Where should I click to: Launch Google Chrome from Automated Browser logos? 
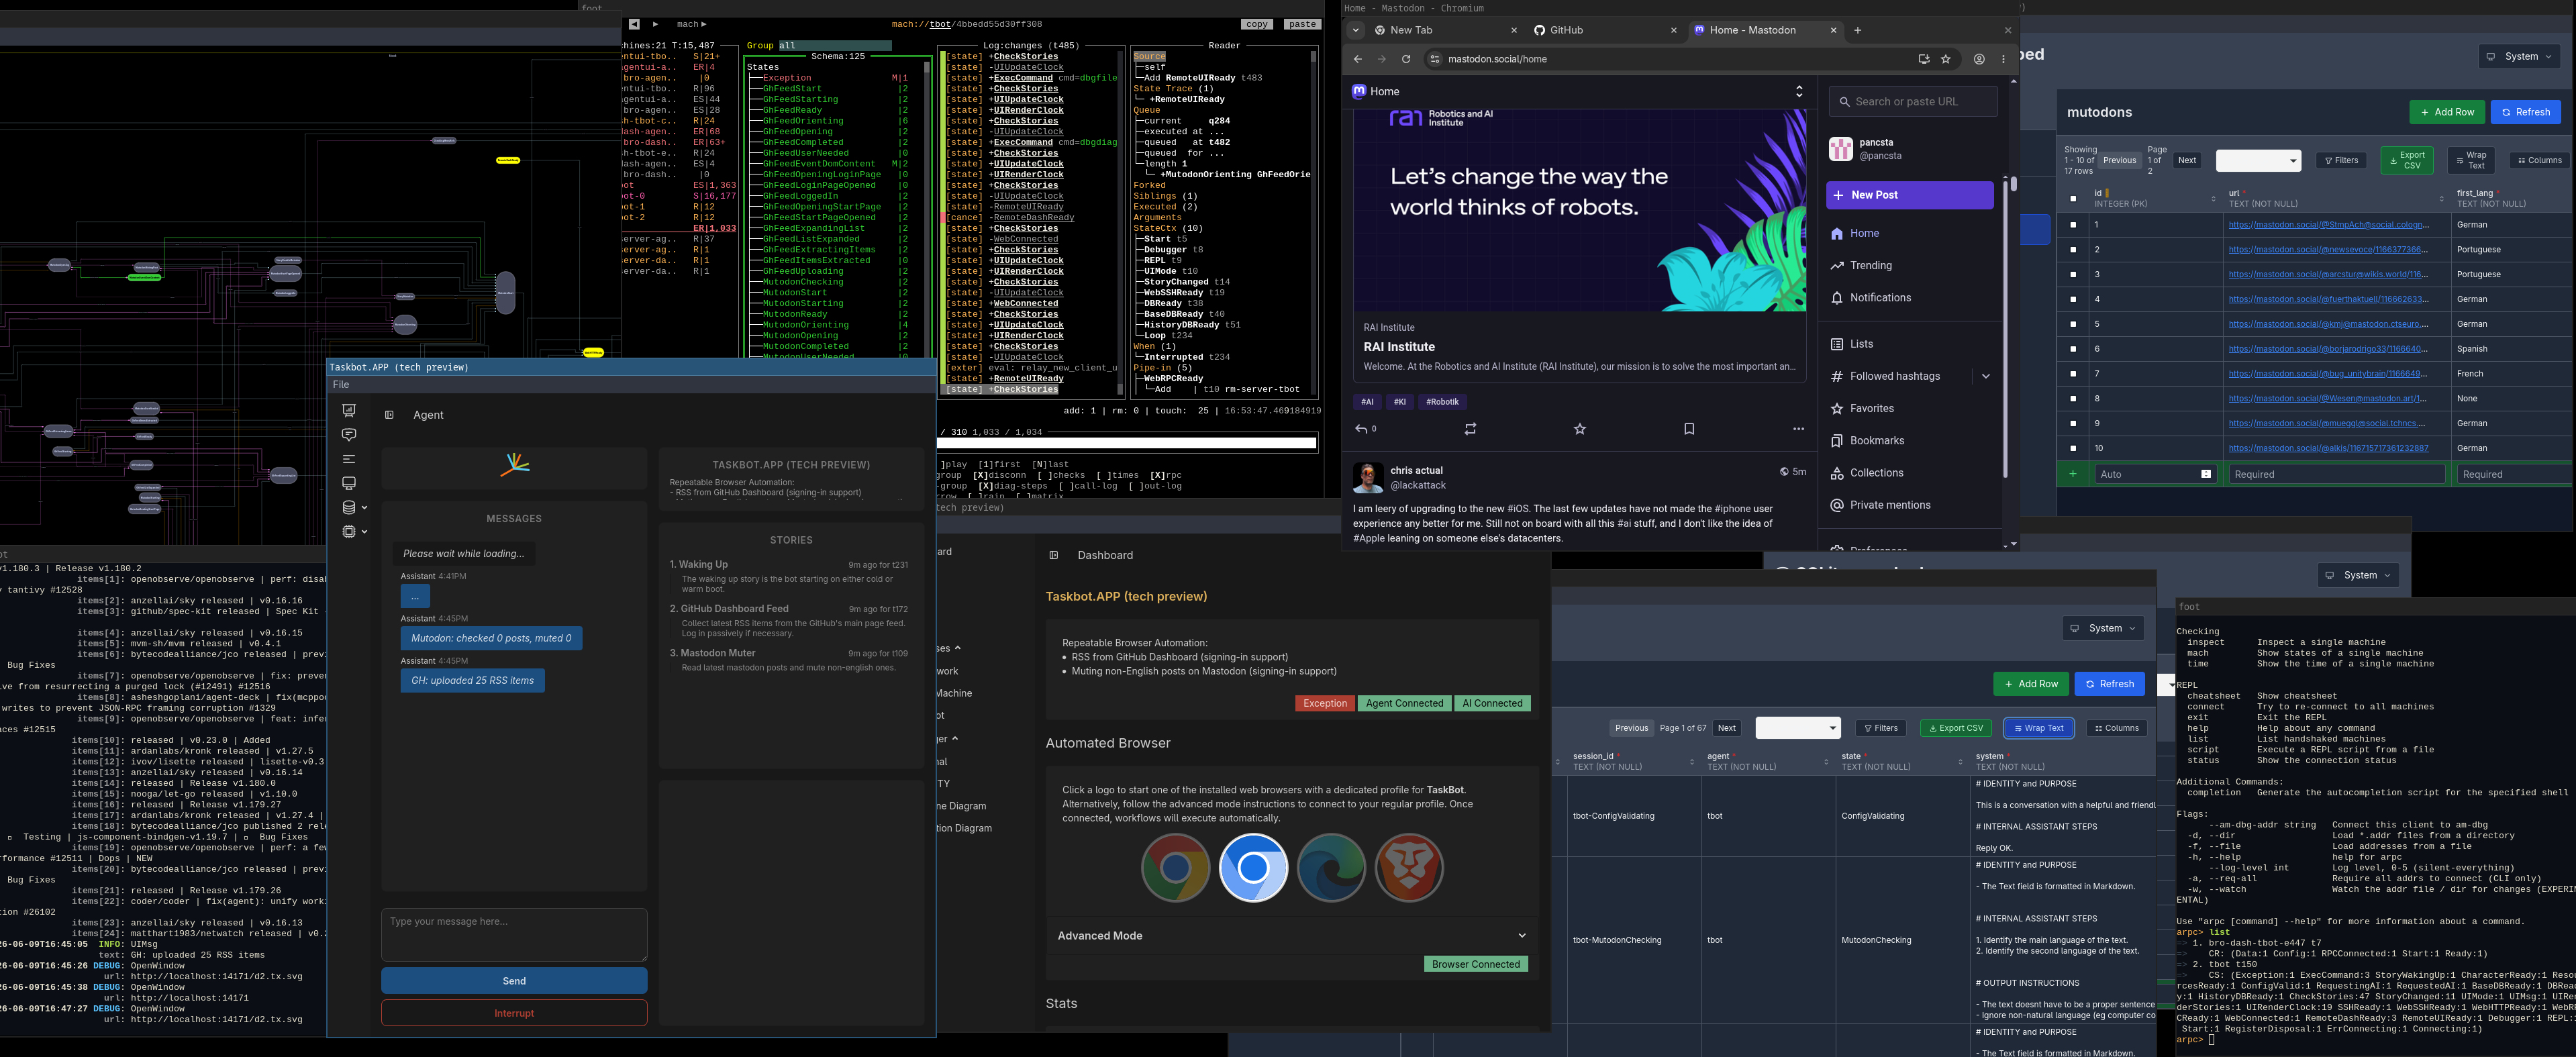point(1175,867)
